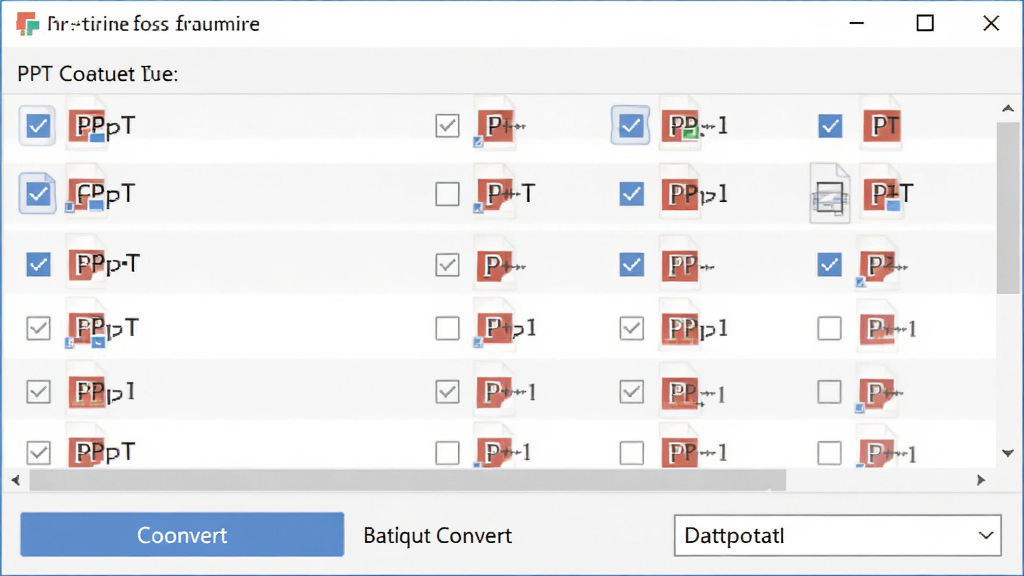Check the empty box beside P+-T file
1024x576 pixels.
(x=447, y=194)
